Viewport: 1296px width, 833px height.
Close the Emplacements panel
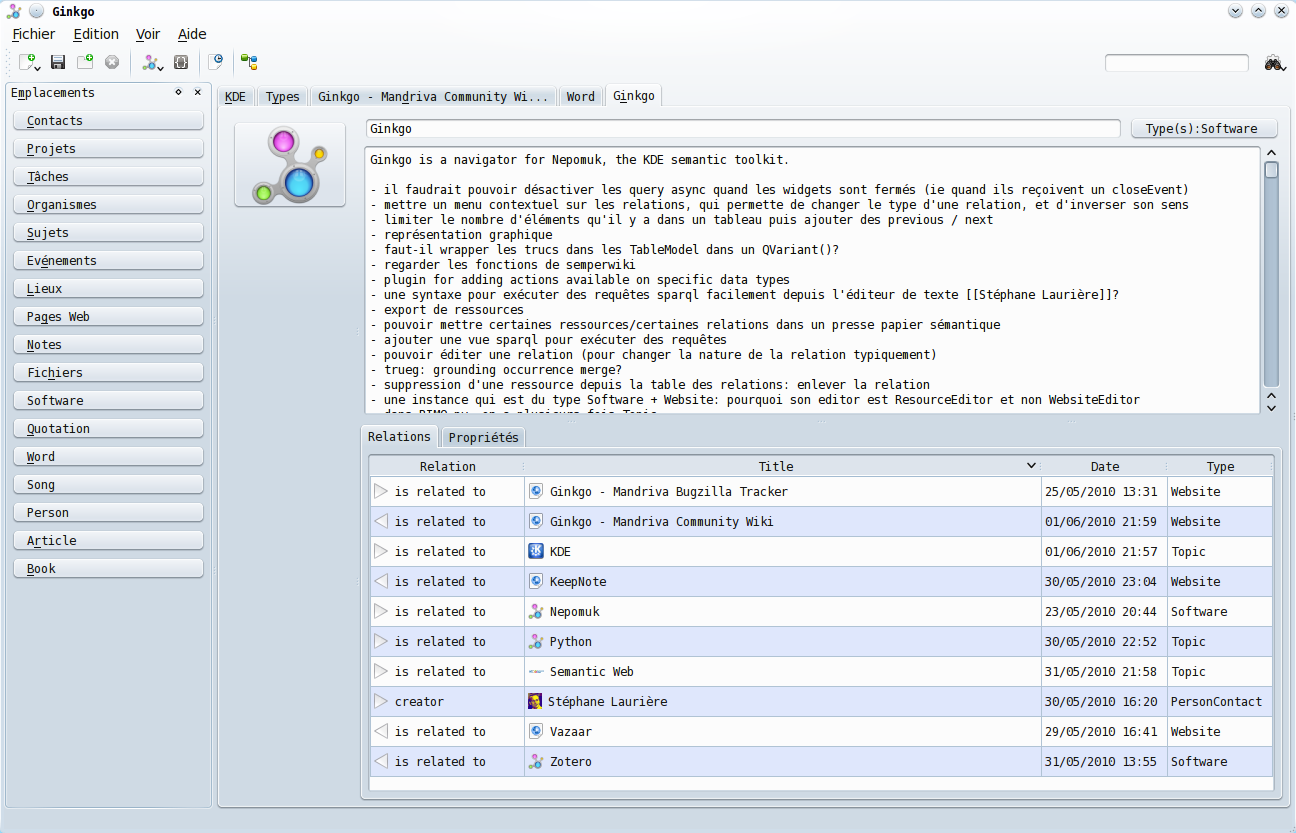(197, 92)
